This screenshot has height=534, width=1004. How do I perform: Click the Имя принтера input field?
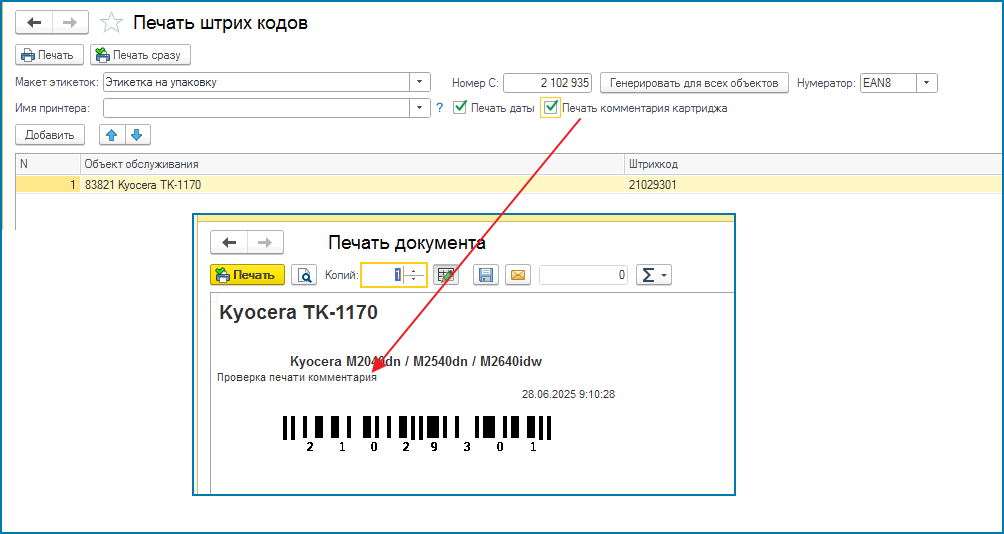point(256,108)
